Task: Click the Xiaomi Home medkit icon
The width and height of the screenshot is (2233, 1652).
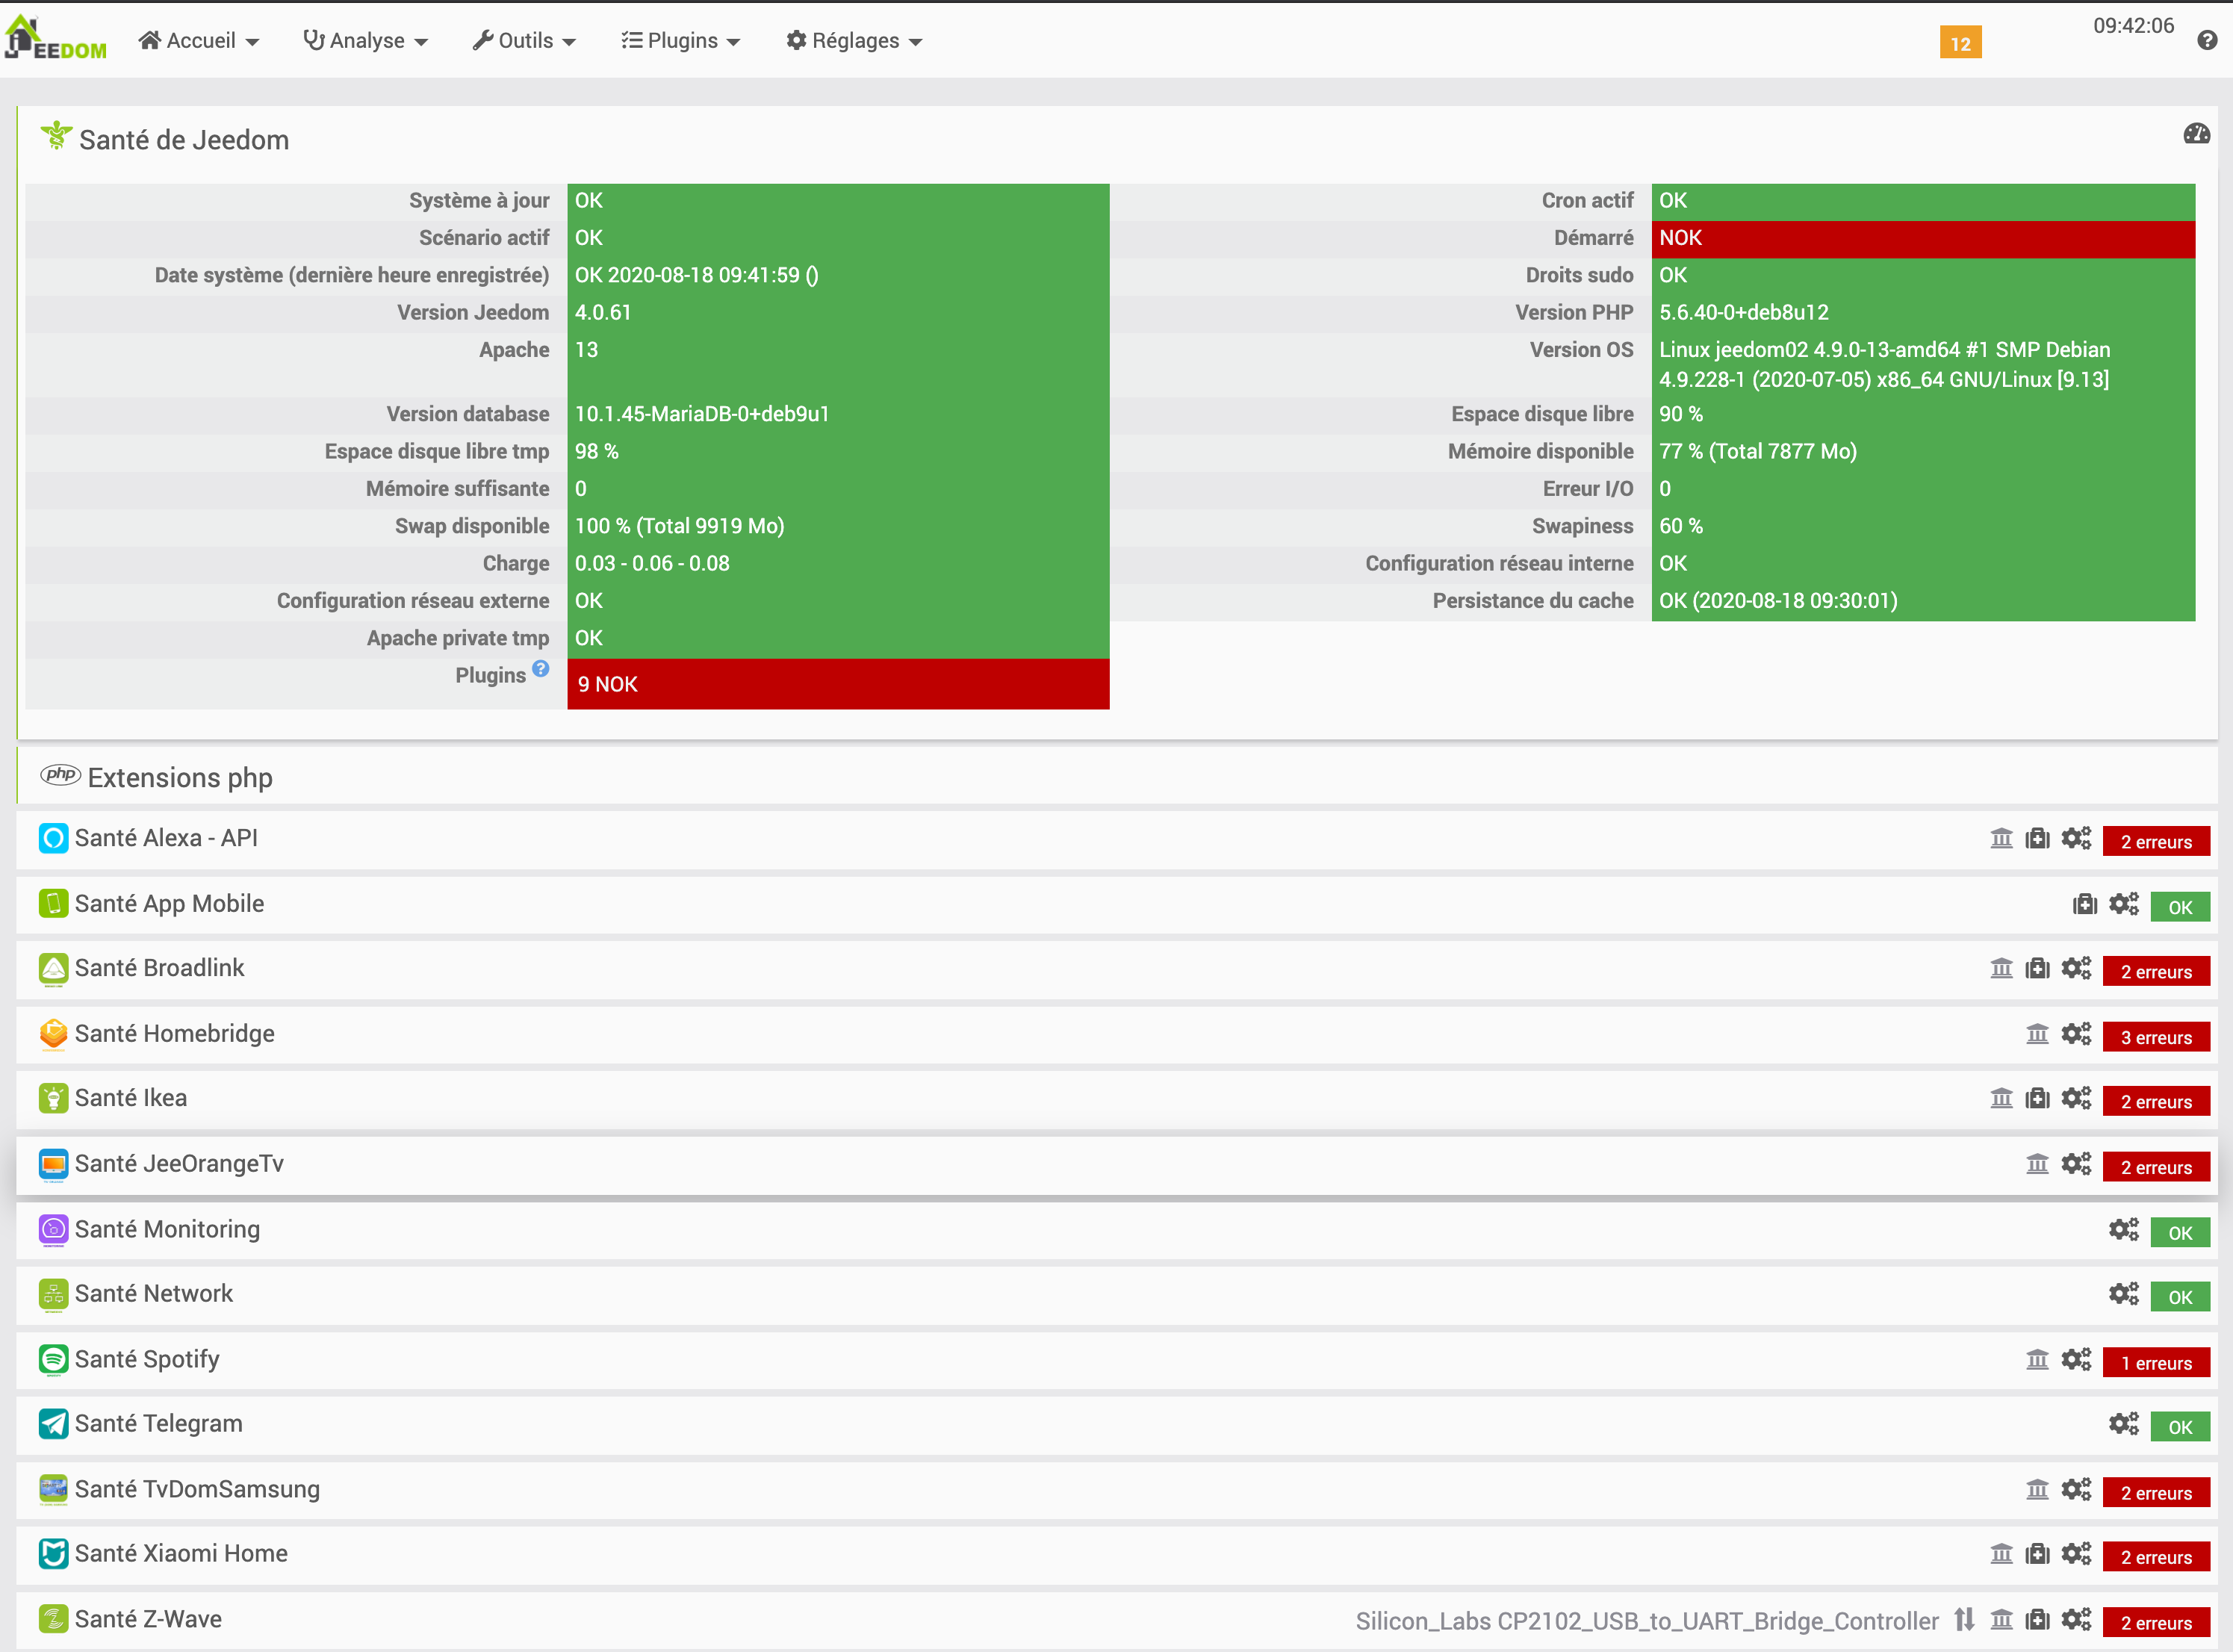Action: click(x=2037, y=1555)
